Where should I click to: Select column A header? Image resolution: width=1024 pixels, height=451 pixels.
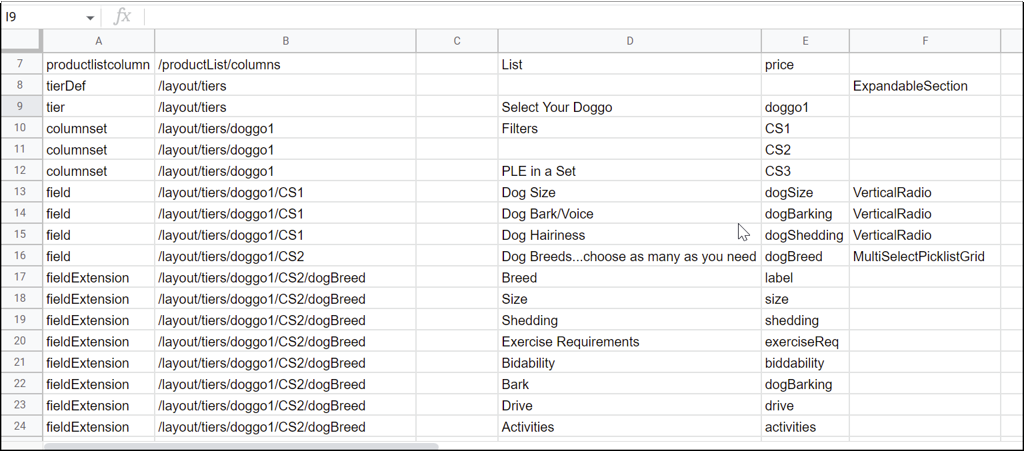(99, 41)
